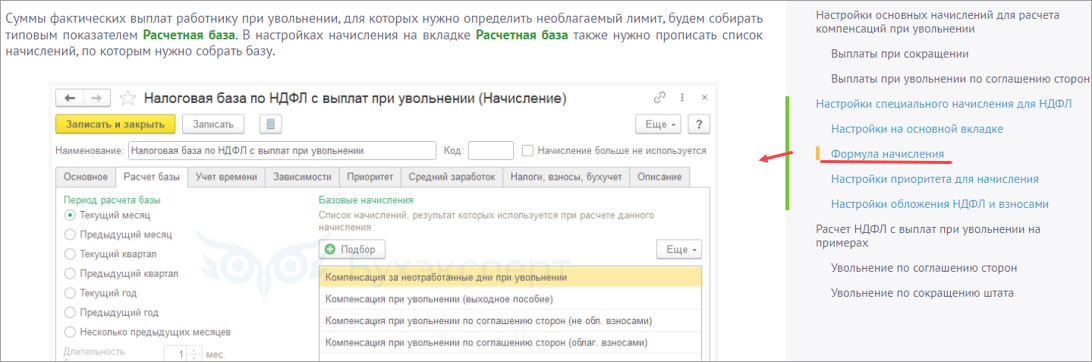Choose the Текущий год radio option

(x=69, y=293)
